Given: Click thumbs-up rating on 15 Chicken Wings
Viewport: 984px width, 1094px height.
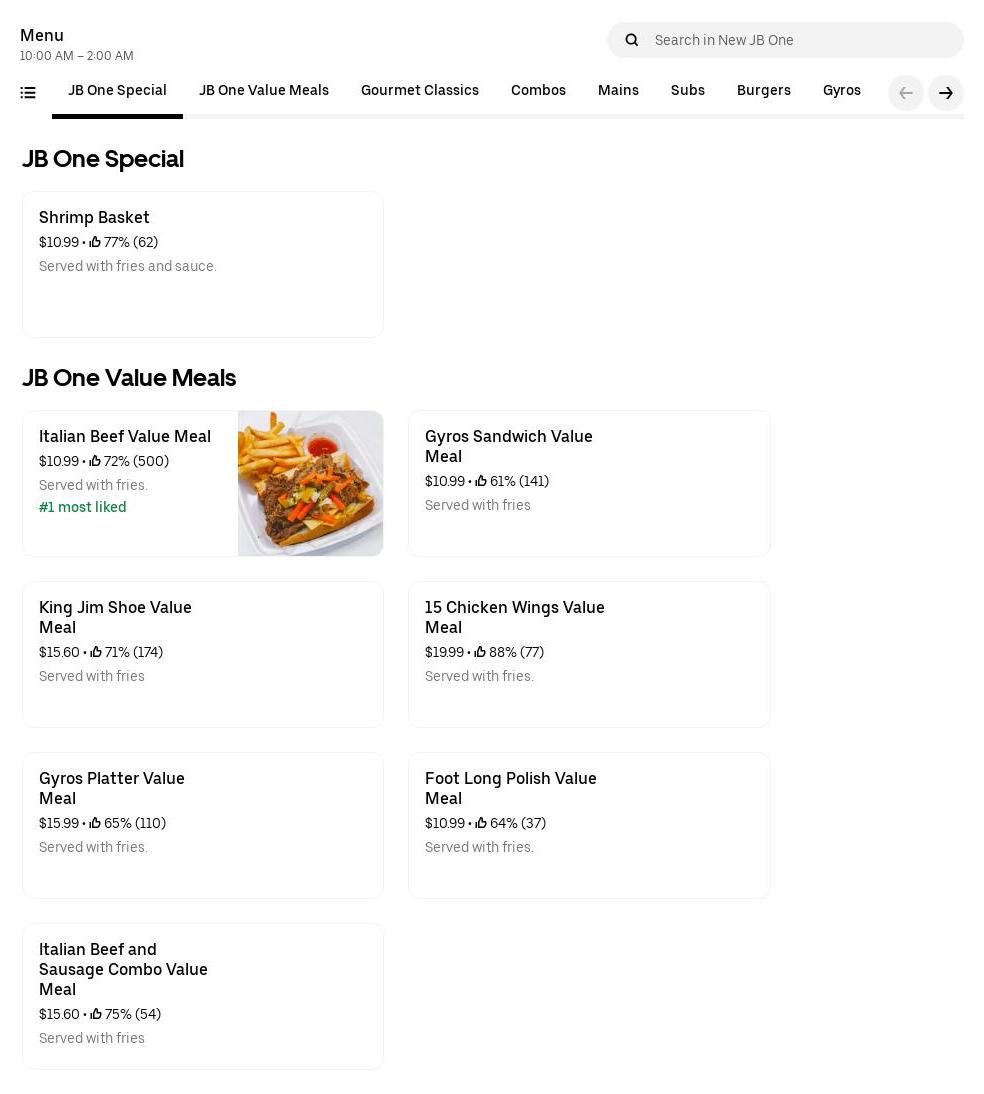Looking at the screenshot, I should pos(481,652).
